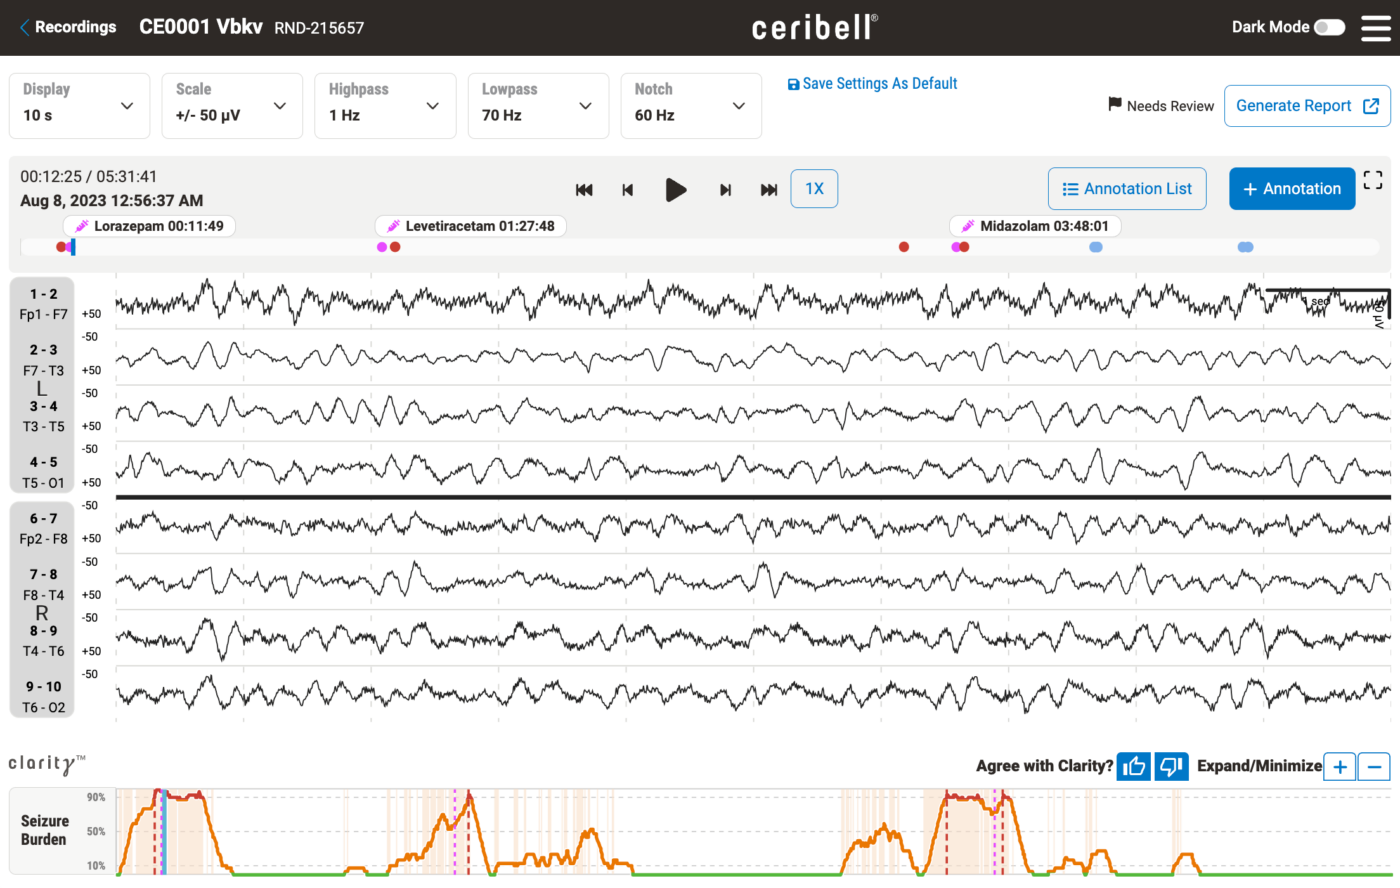Toggle Dark Mode switch
Viewport: 1400px width, 888px height.
coord(1329,27)
